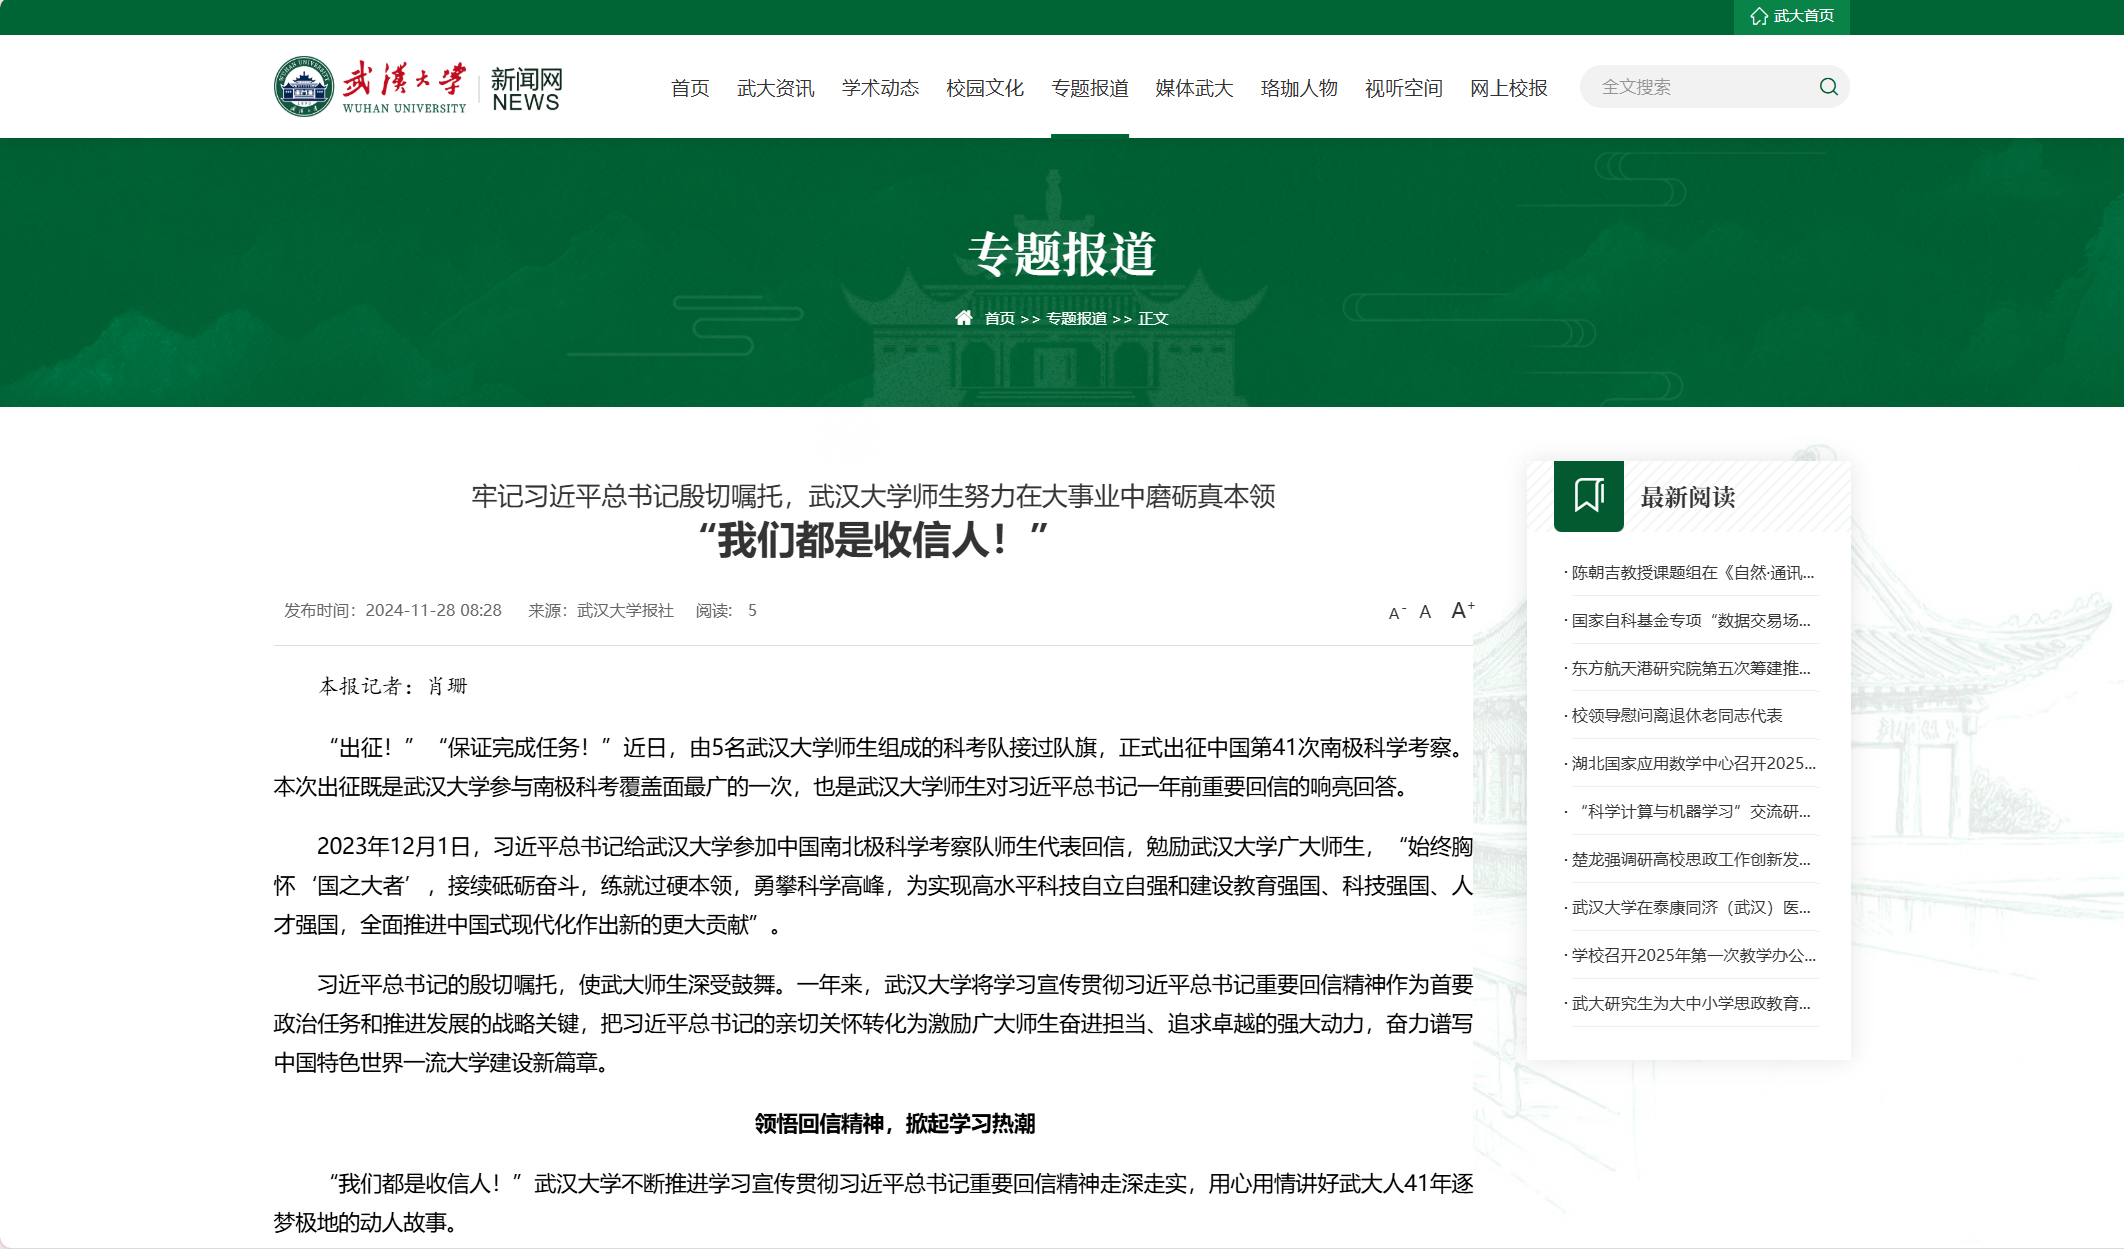Go to 首页 in the navigation bar
Viewport: 2124px width, 1249px height.
(x=690, y=88)
